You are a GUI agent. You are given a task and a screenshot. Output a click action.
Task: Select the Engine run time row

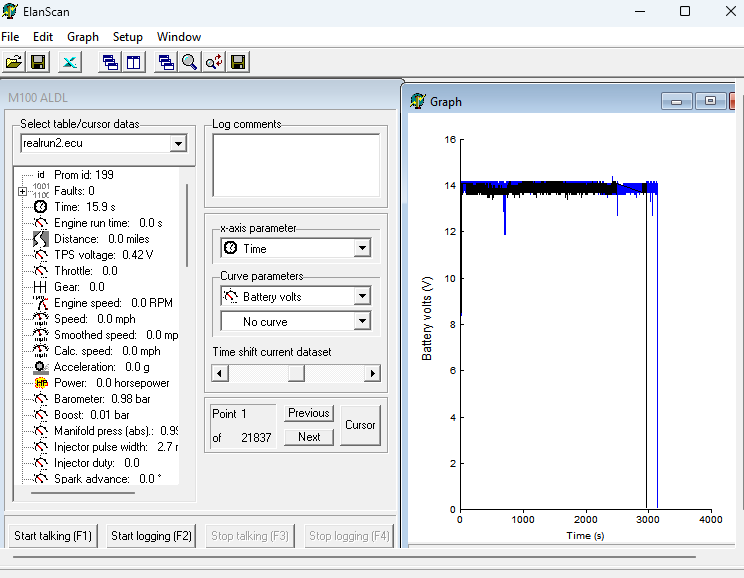[x=108, y=223]
